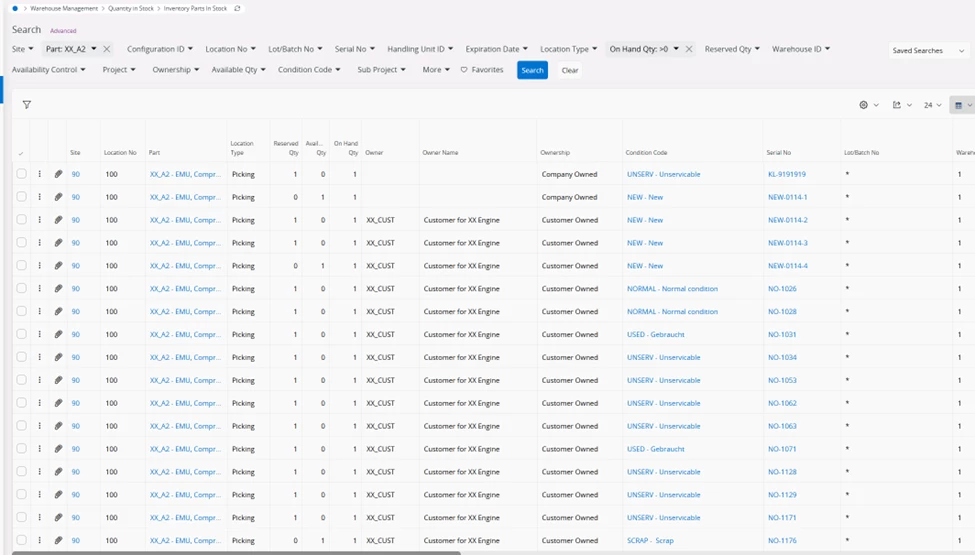Open row actions menu for NEW-0114-3

tap(39, 242)
